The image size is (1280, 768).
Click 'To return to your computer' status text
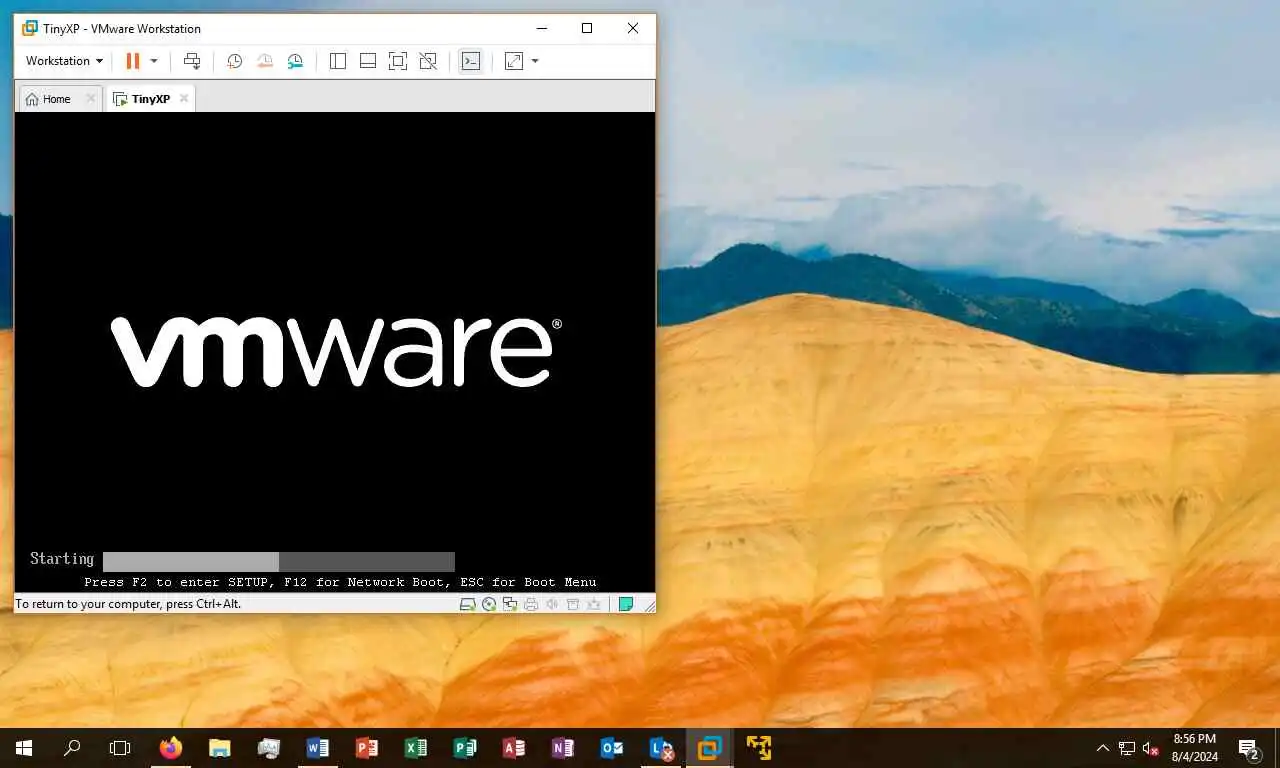tap(128, 604)
